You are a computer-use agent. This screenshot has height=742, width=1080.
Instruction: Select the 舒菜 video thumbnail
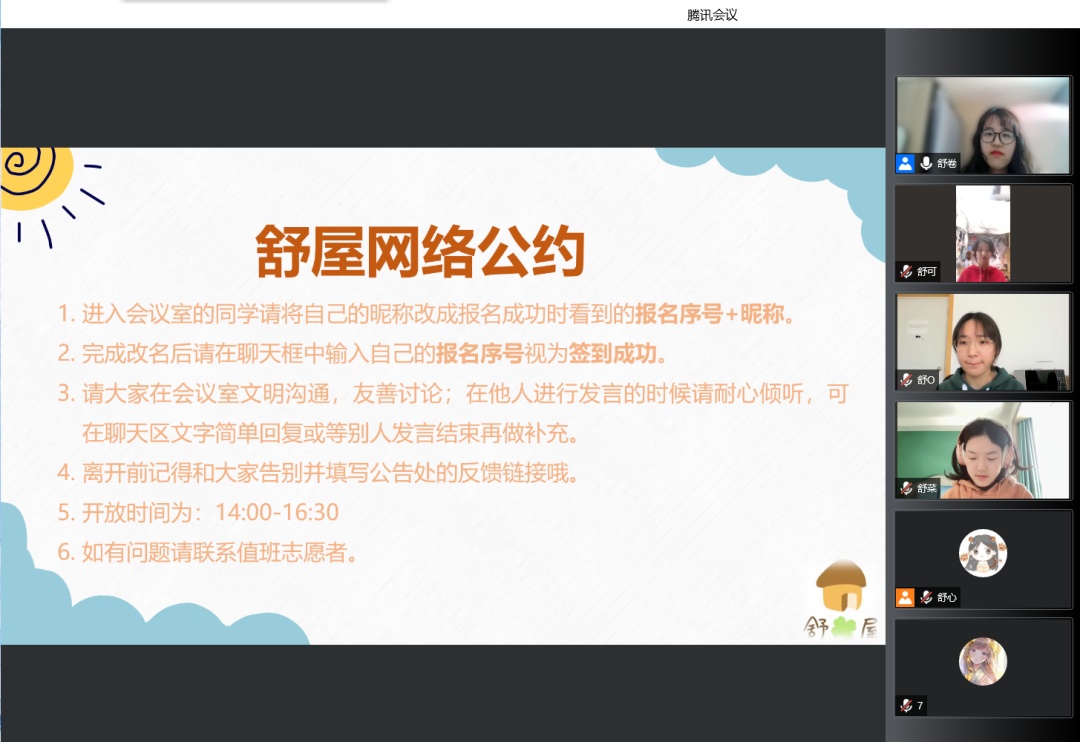pos(983,450)
